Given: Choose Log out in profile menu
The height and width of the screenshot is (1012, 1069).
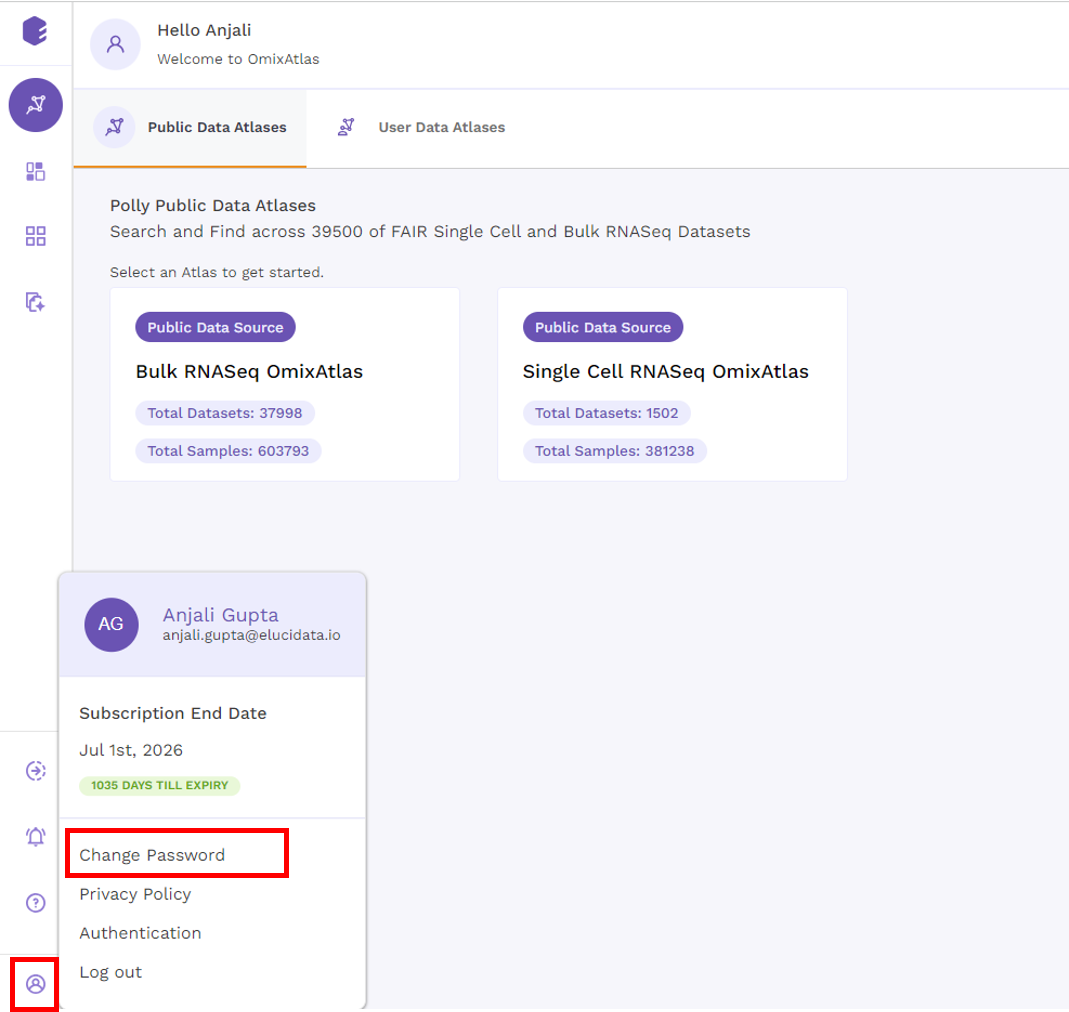Looking at the screenshot, I should [110, 972].
